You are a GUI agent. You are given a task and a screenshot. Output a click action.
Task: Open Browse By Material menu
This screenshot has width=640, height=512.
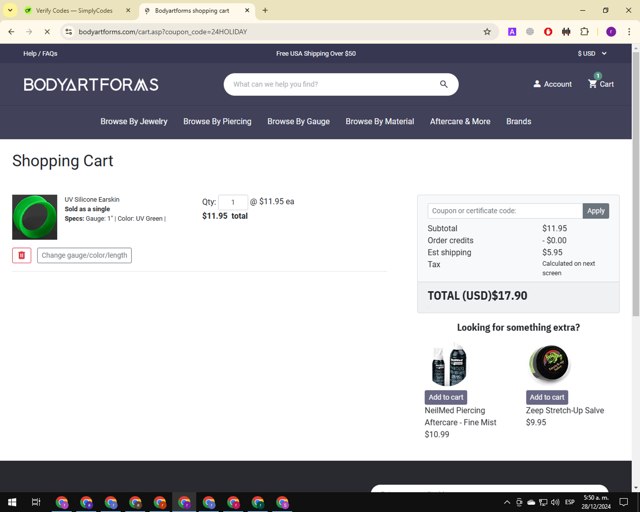pos(380,121)
